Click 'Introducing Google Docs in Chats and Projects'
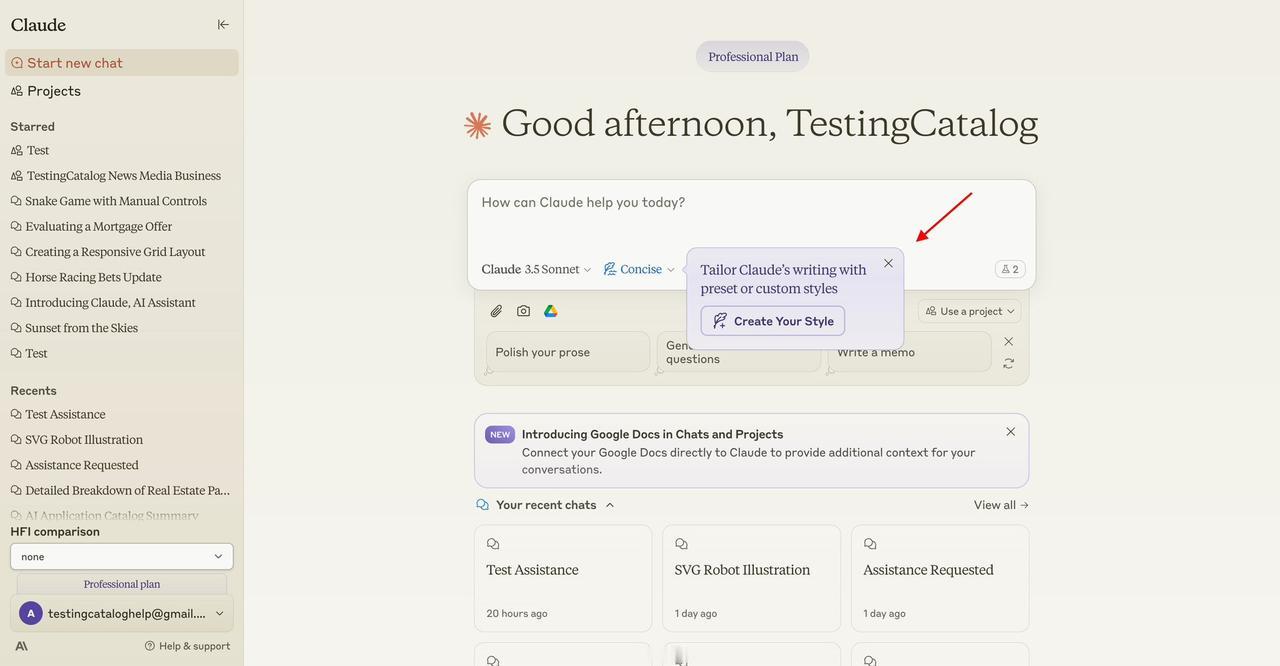 tap(652, 435)
